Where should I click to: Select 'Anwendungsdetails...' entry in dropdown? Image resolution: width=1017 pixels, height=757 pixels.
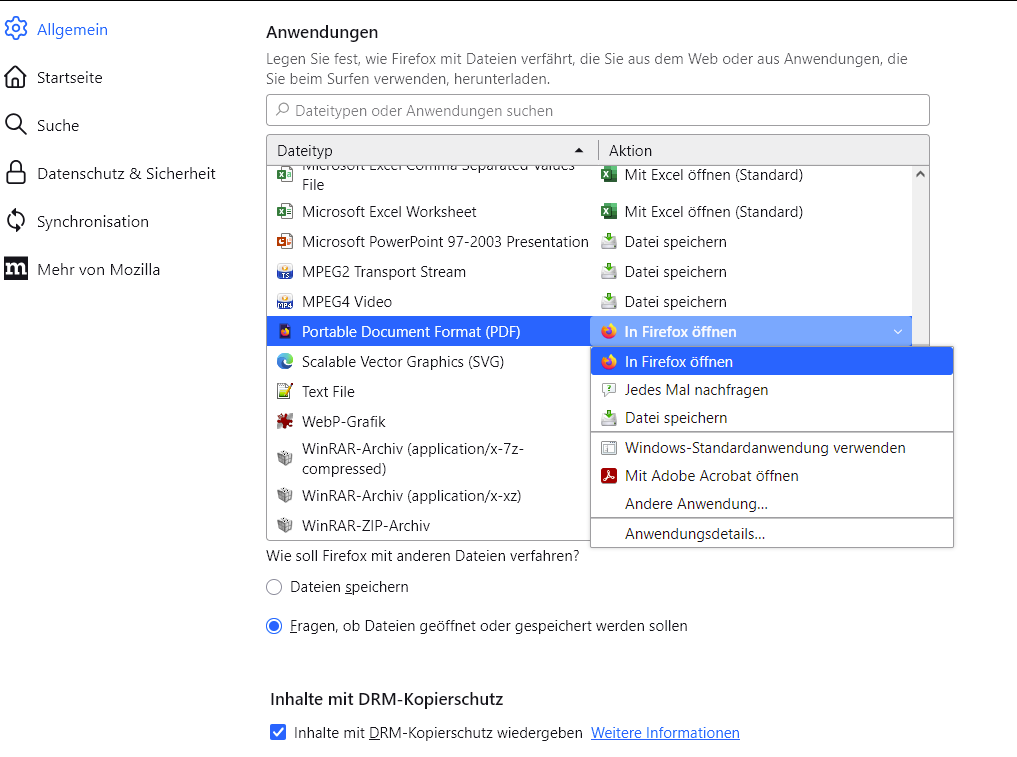click(x=695, y=534)
